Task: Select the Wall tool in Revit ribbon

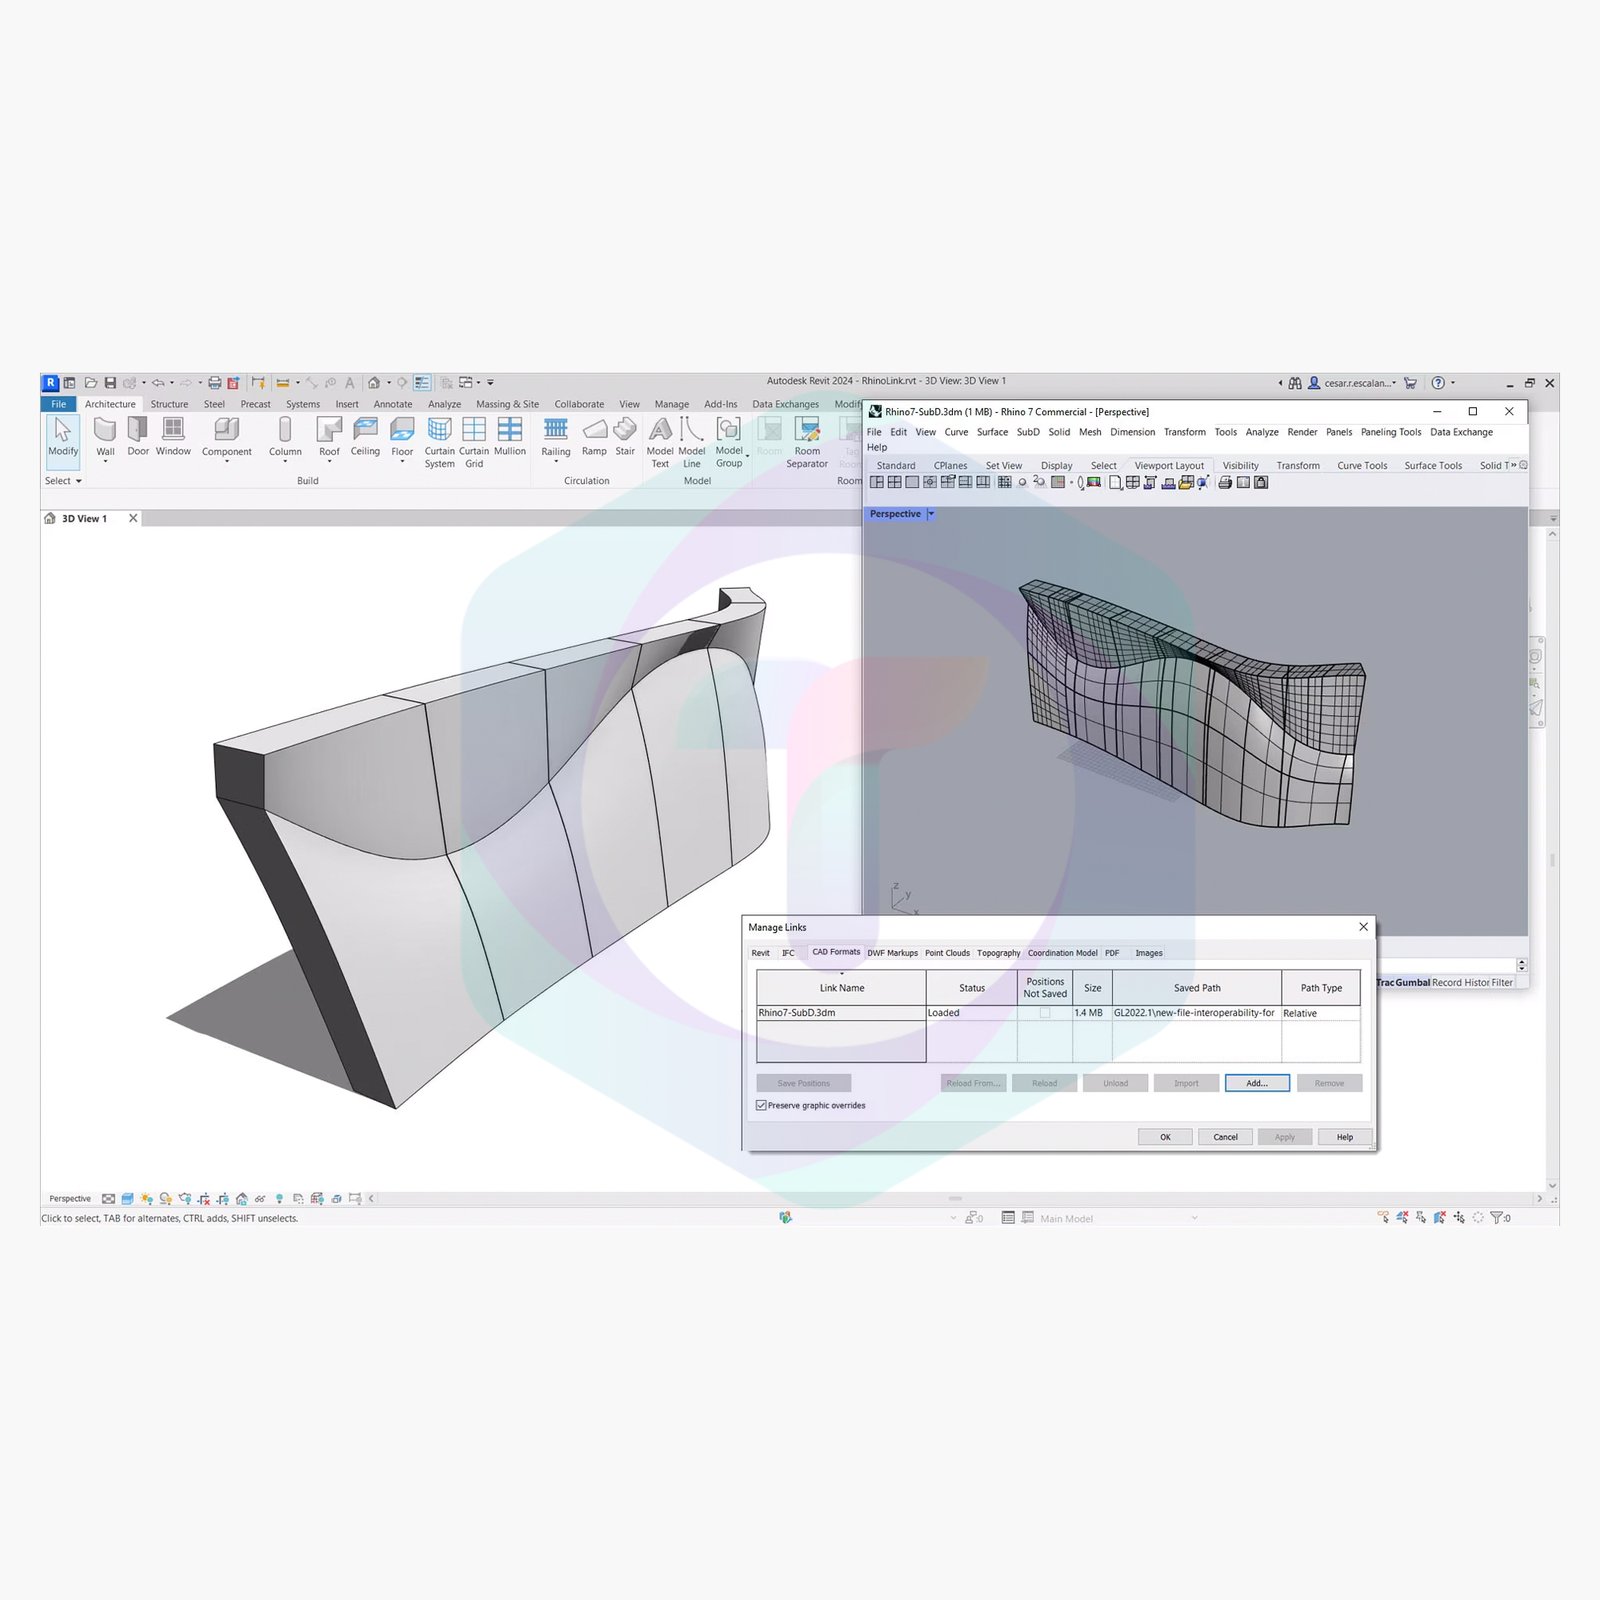Action: point(105,437)
